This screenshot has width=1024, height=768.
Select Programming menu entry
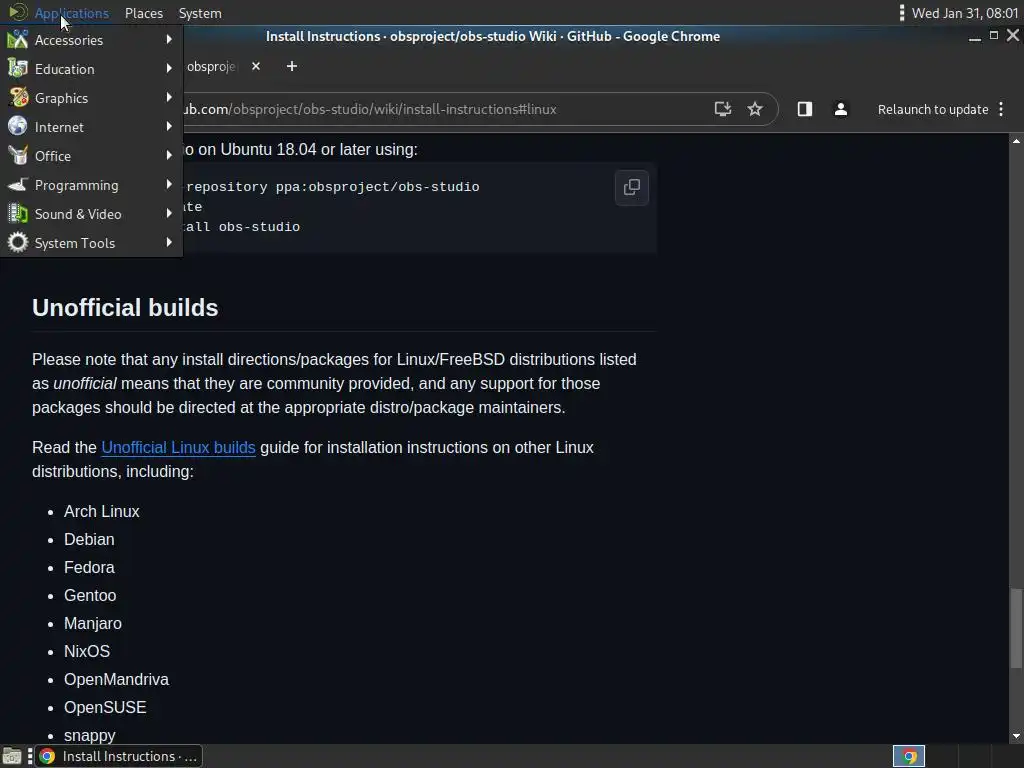91,185
